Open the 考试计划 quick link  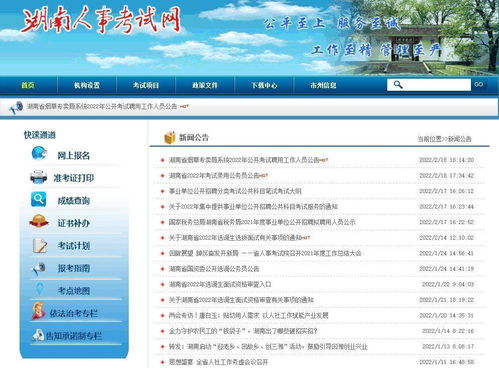click(x=74, y=246)
